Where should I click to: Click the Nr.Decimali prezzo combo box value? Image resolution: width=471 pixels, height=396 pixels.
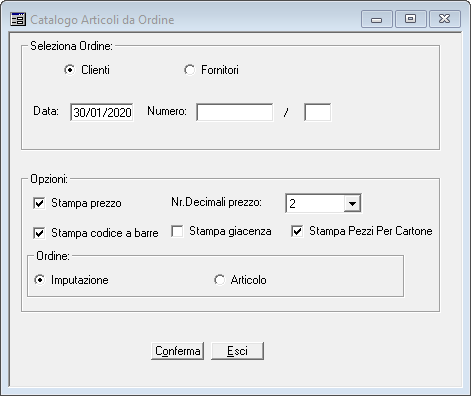pyautogui.click(x=315, y=203)
